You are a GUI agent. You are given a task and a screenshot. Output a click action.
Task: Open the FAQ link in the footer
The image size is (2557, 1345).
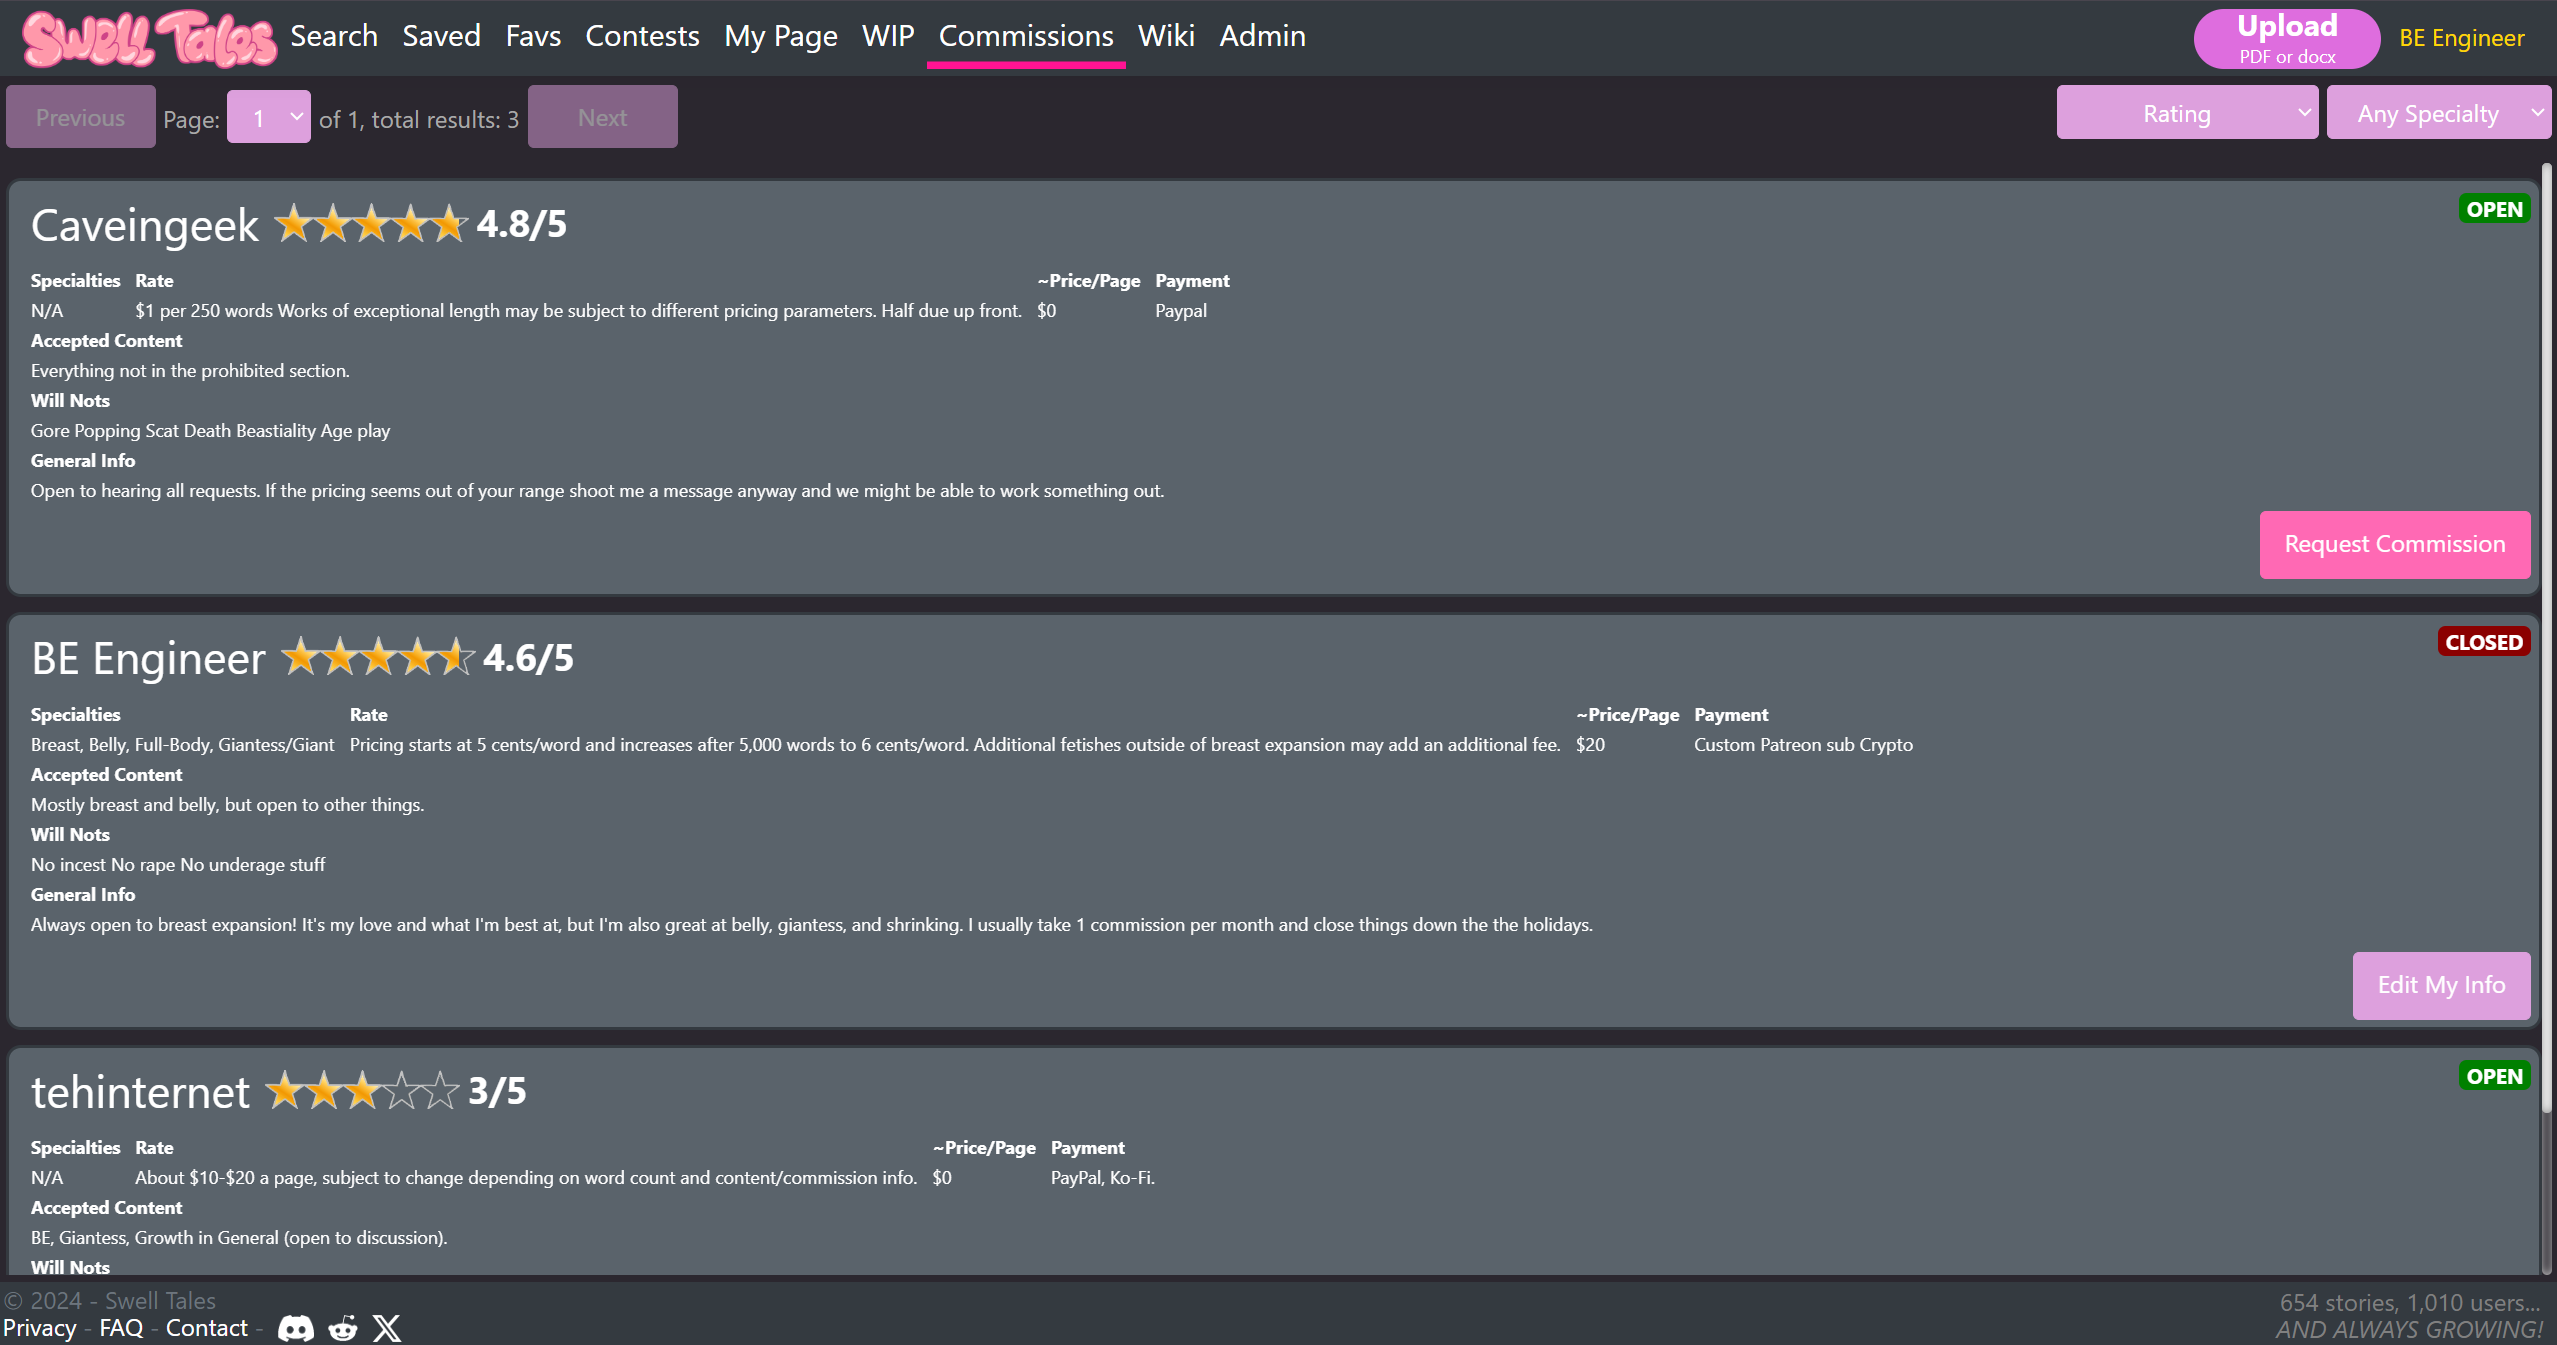pyautogui.click(x=121, y=1328)
